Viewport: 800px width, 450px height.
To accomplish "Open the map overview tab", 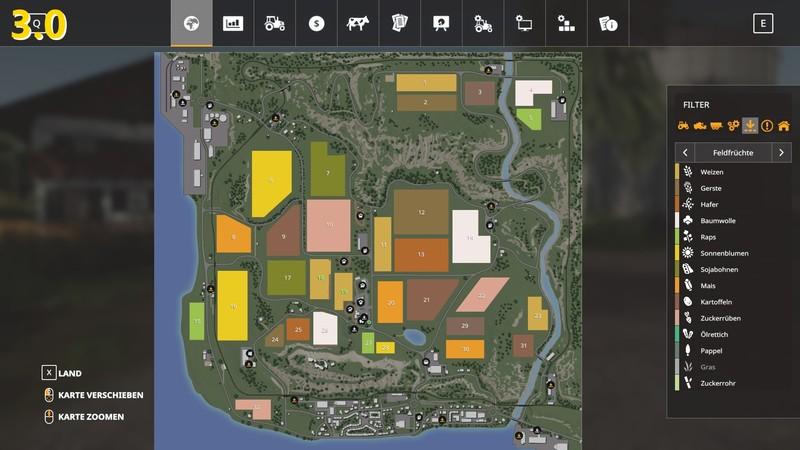I will click(191, 23).
